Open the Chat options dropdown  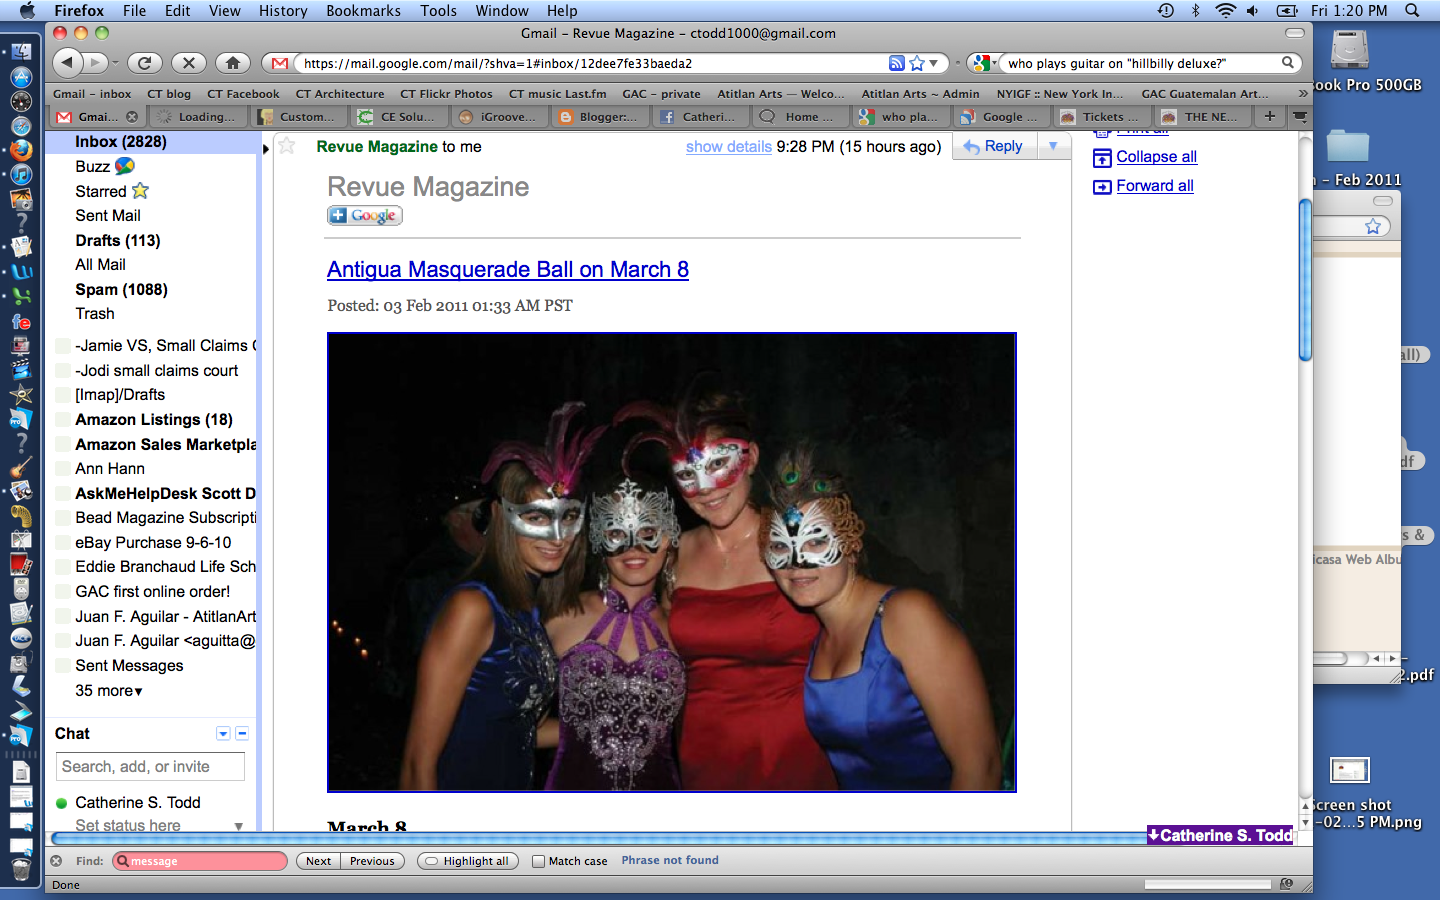click(223, 734)
